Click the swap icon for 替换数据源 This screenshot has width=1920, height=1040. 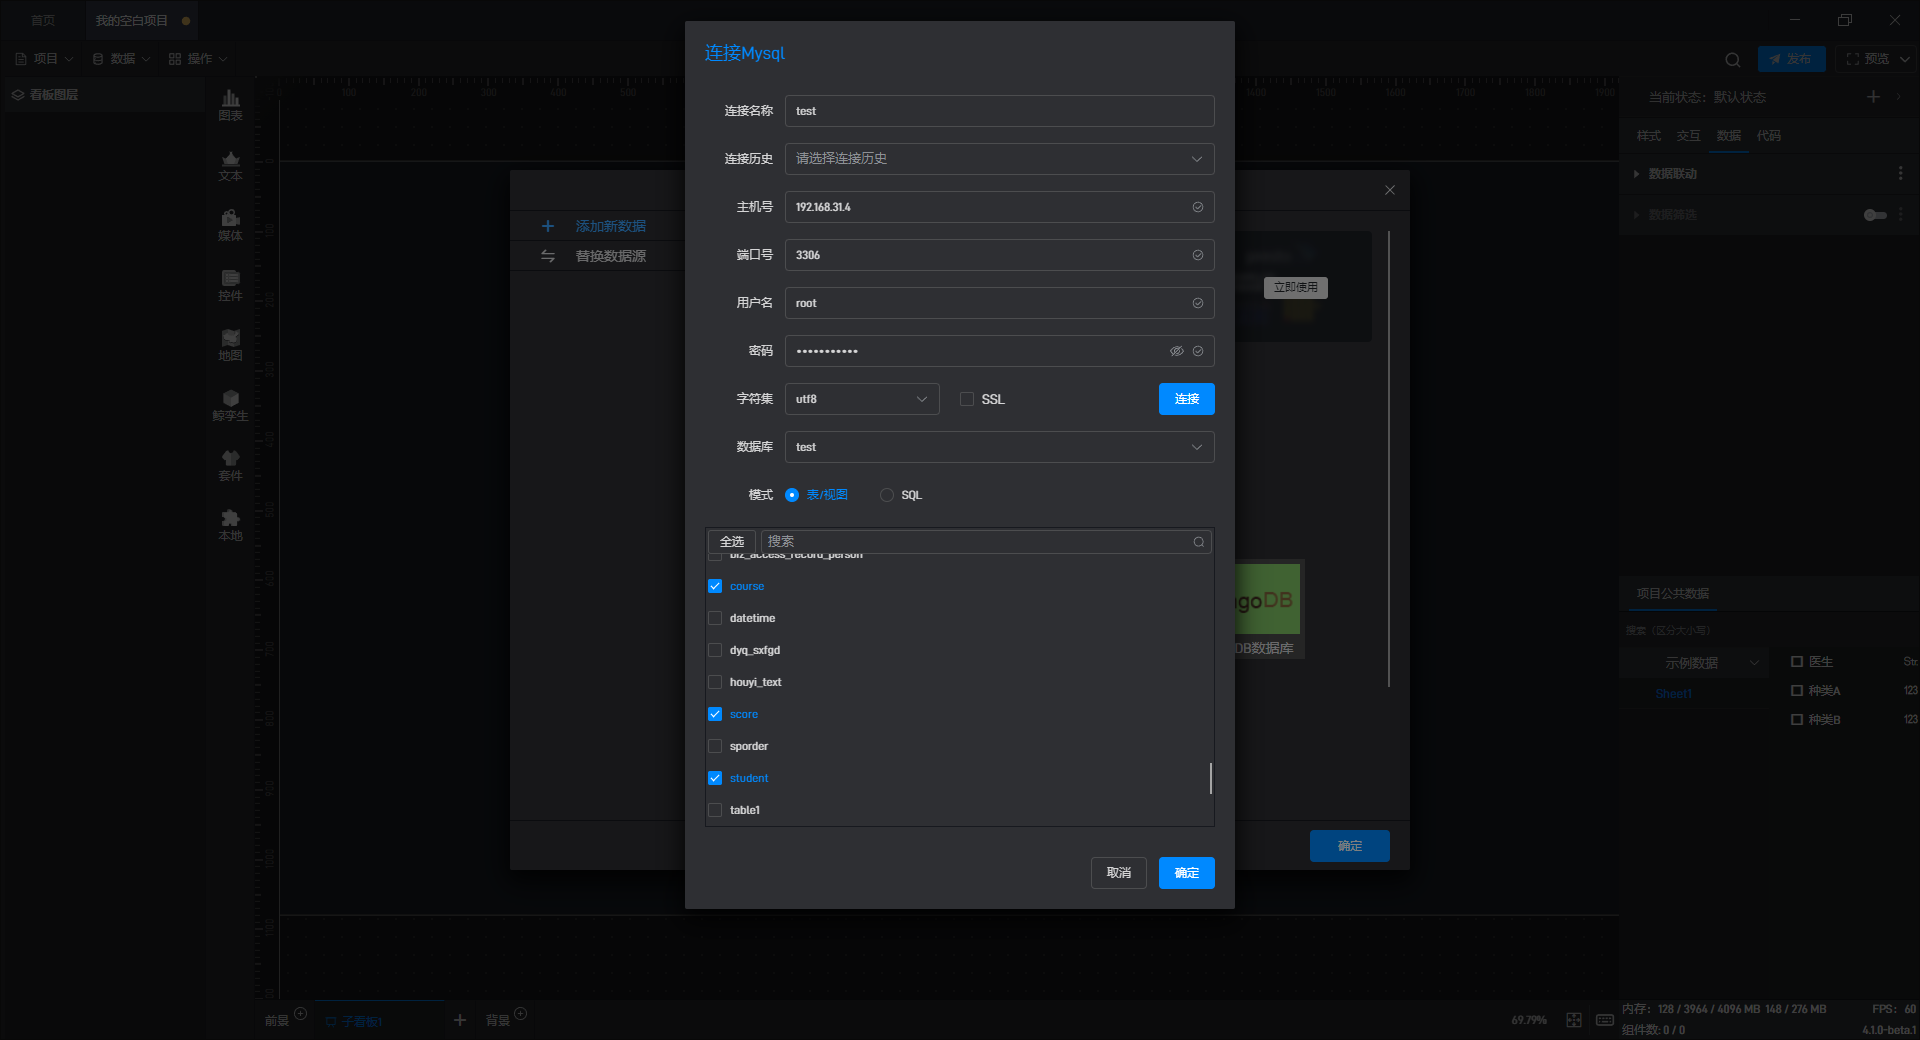[547, 256]
